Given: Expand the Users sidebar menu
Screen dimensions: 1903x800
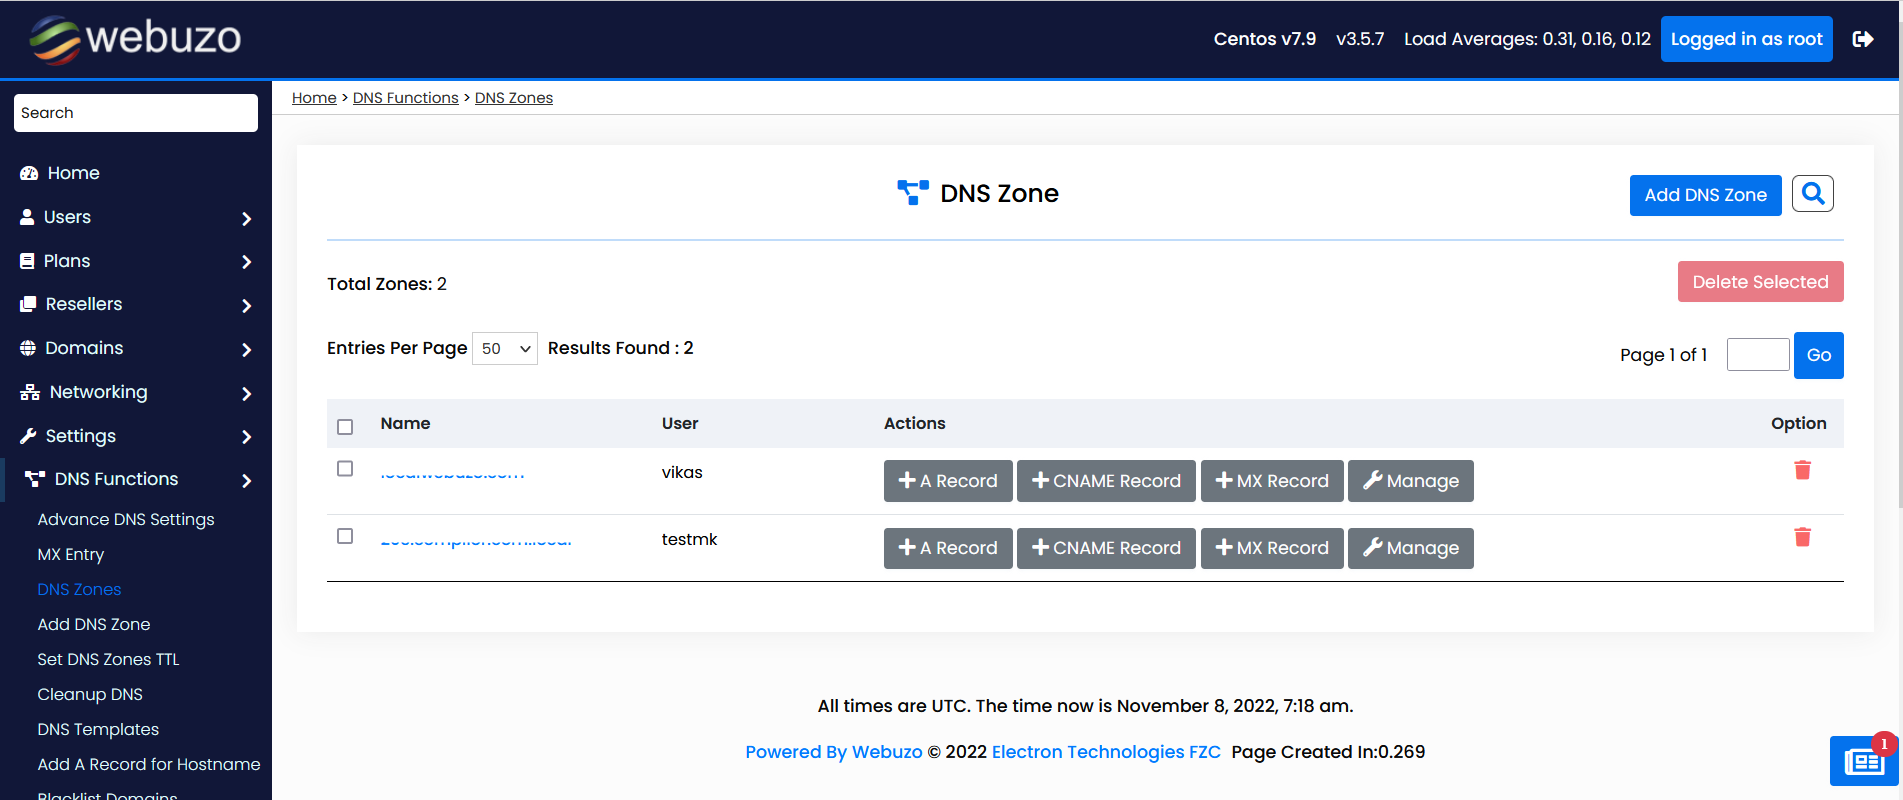Looking at the screenshot, I should [x=135, y=217].
